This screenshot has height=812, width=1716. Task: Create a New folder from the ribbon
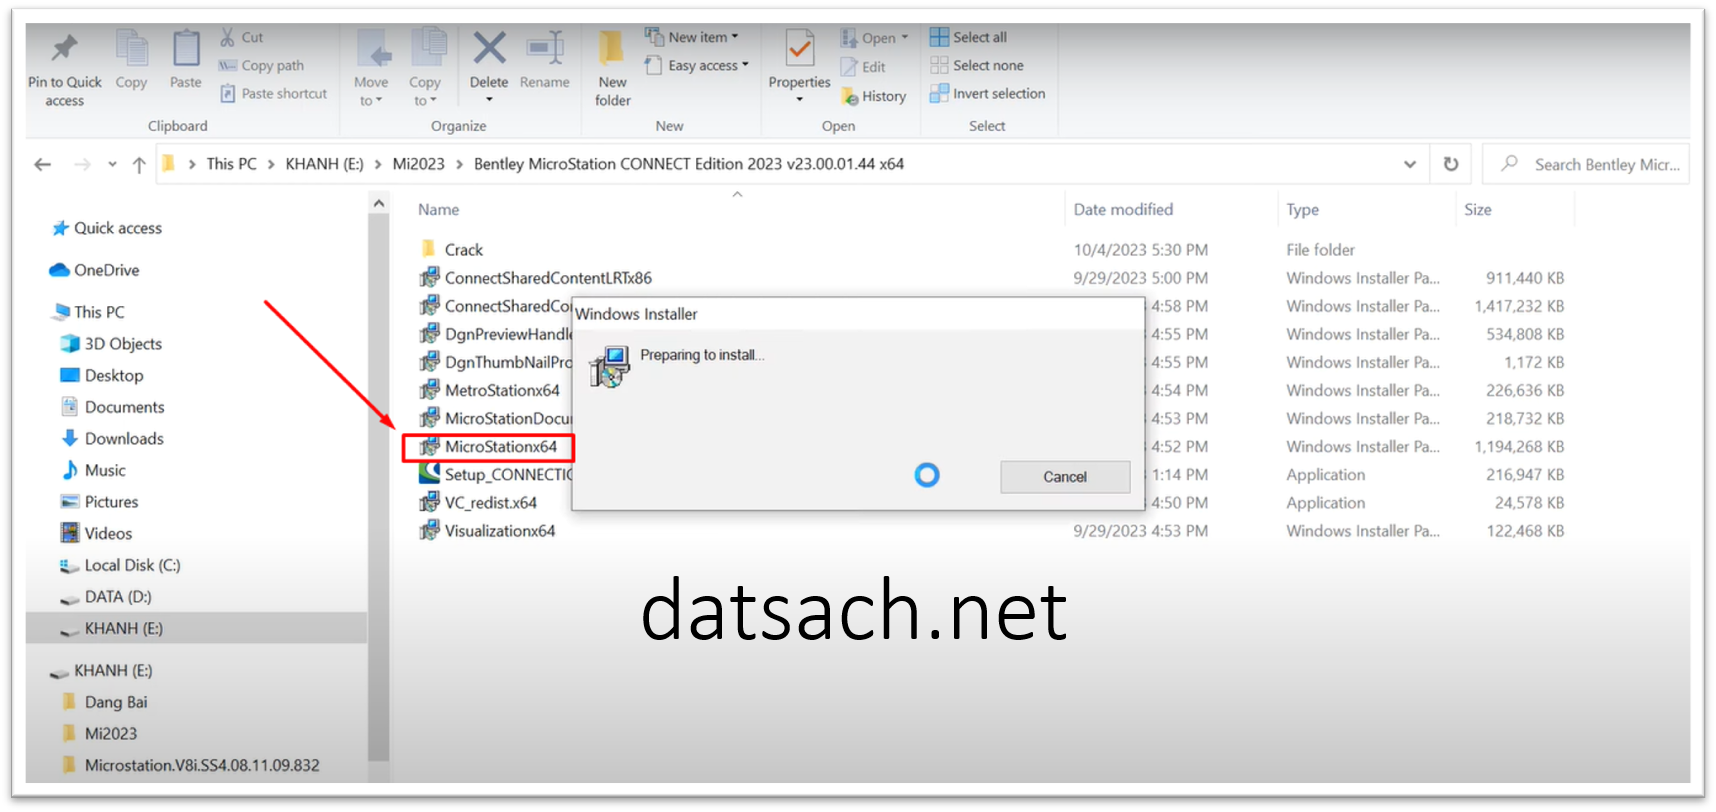(612, 68)
